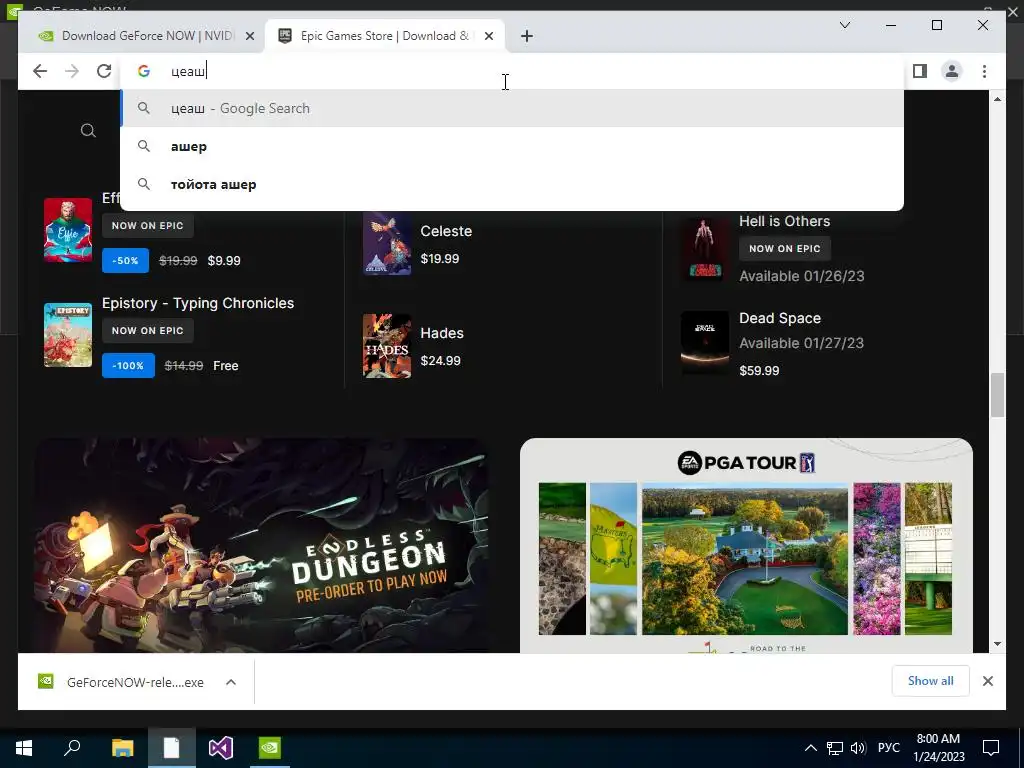Open the Effie game thumbnail

pyautogui.click(x=68, y=230)
